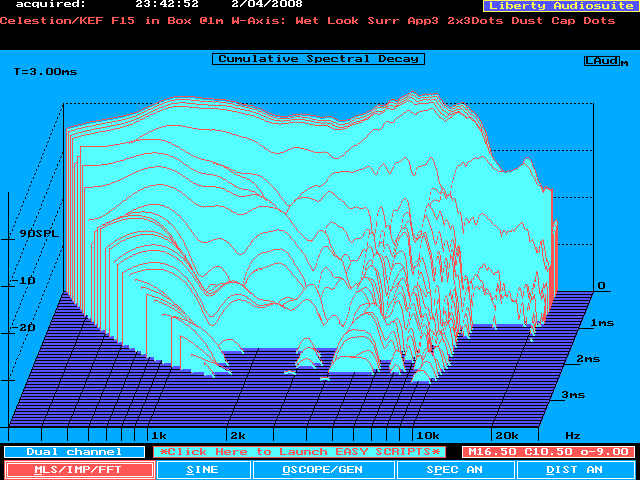Switch to the SPEC AN tab

point(455,469)
